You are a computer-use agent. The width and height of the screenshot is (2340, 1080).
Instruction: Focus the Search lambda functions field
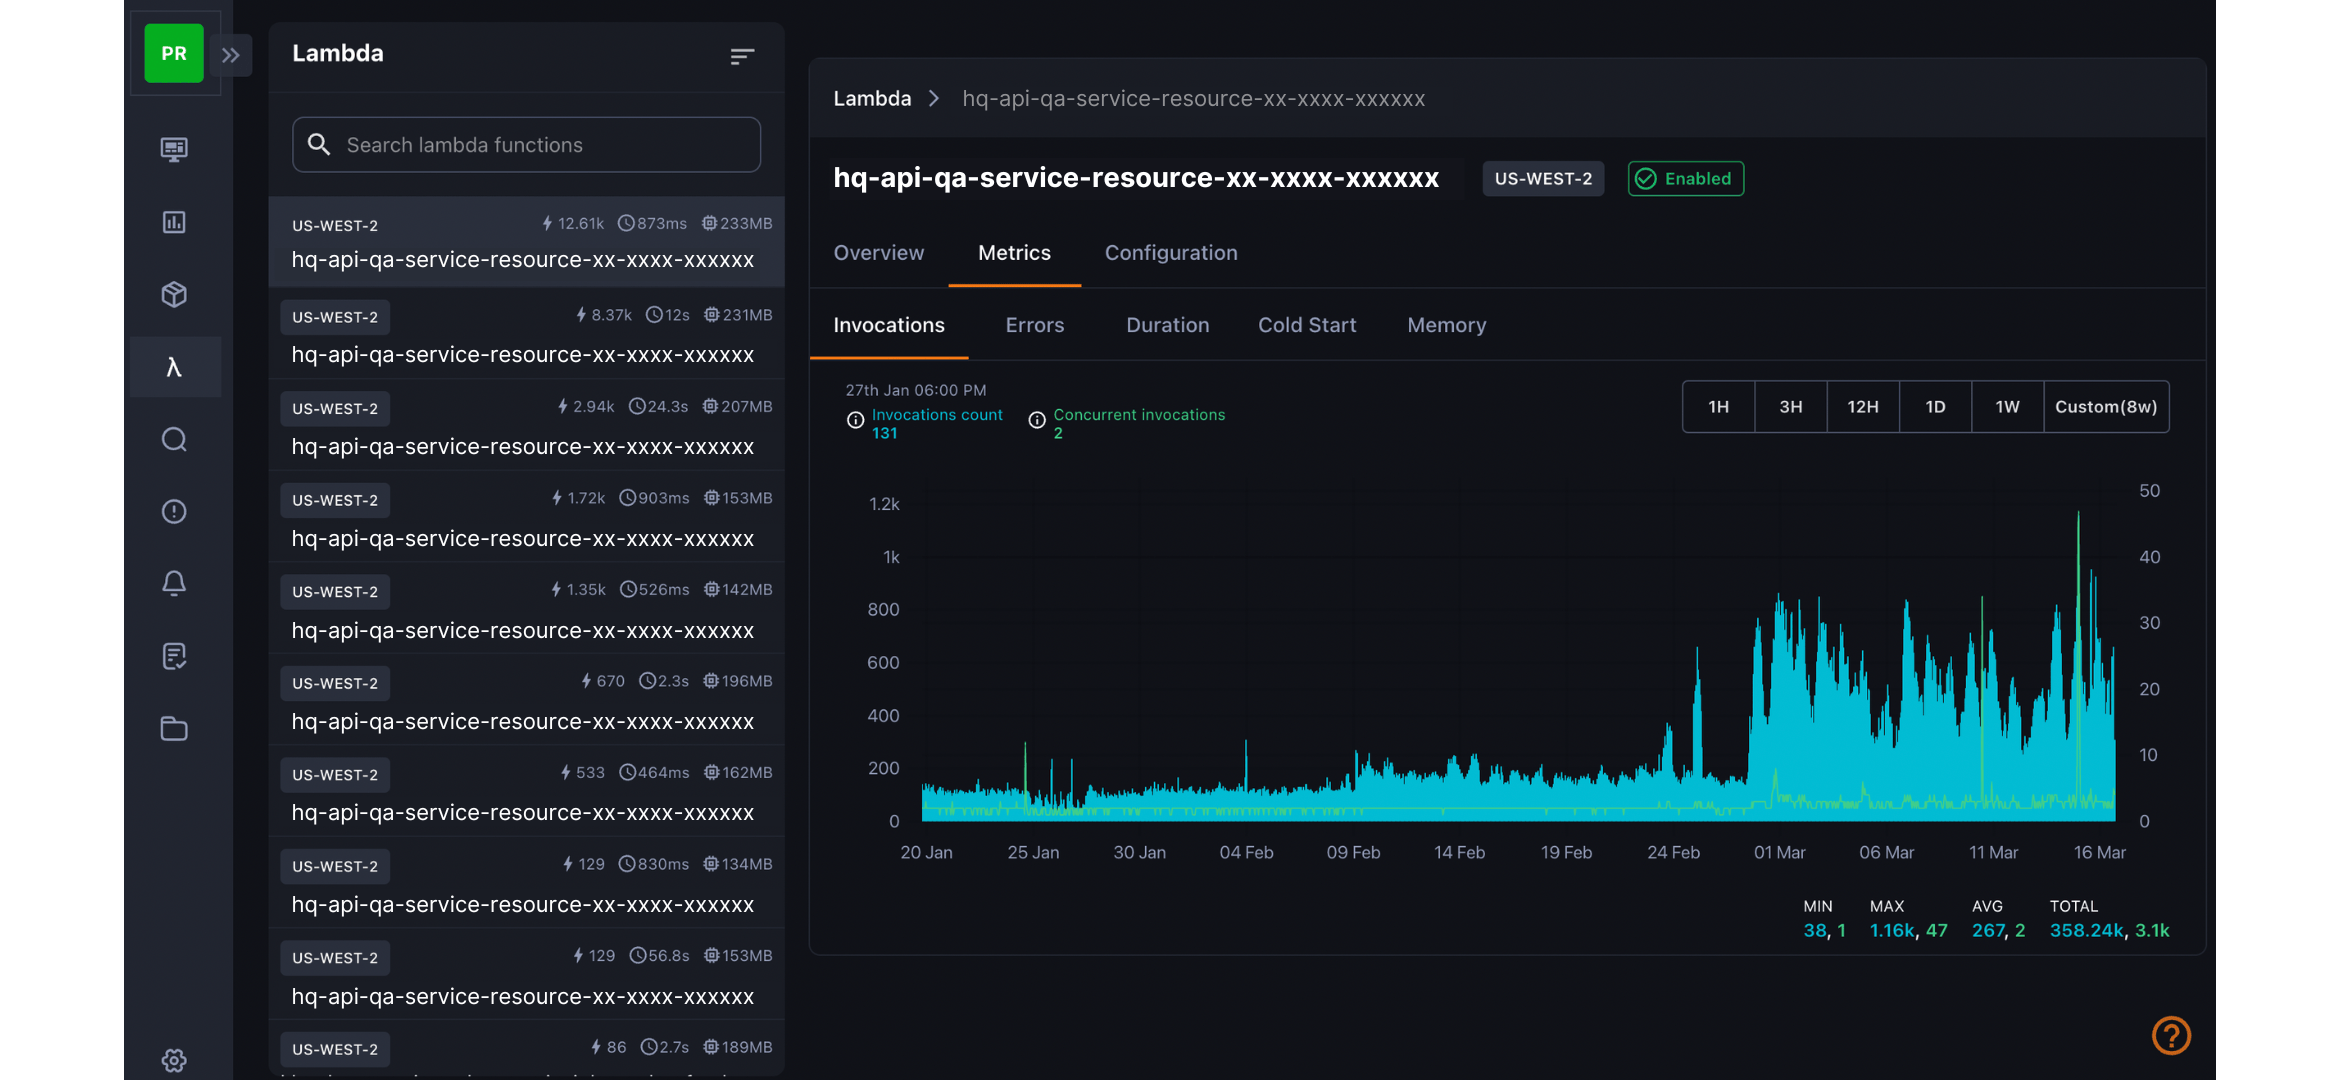tap(526, 145)
